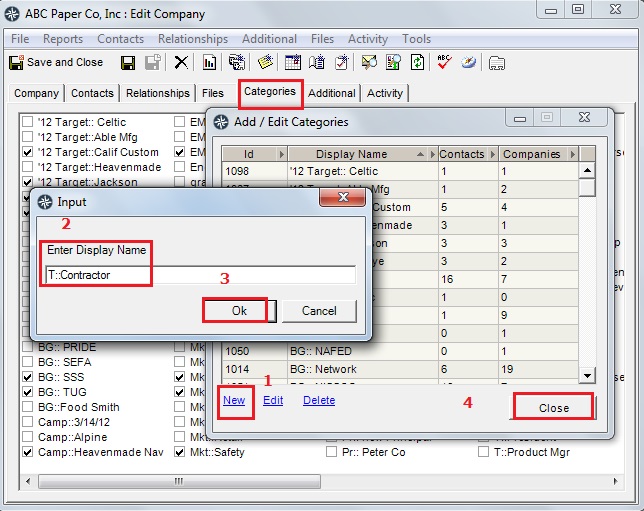This screenshot has height=511, width=644.
Task: Check the Pr:: Peter Co checkbox
Action: click(331, 452)
